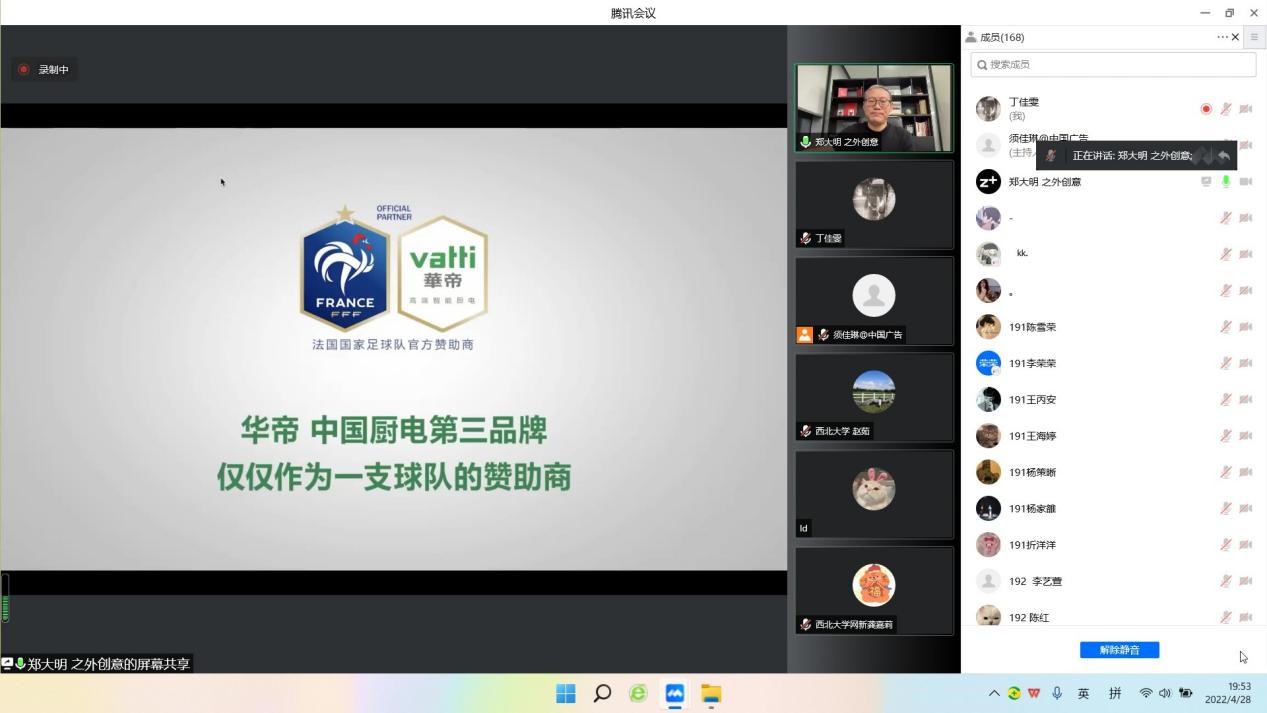Open Windows taskbar search
The image size is (1267, 713).
pyautogui.click(x=602, y=694)
